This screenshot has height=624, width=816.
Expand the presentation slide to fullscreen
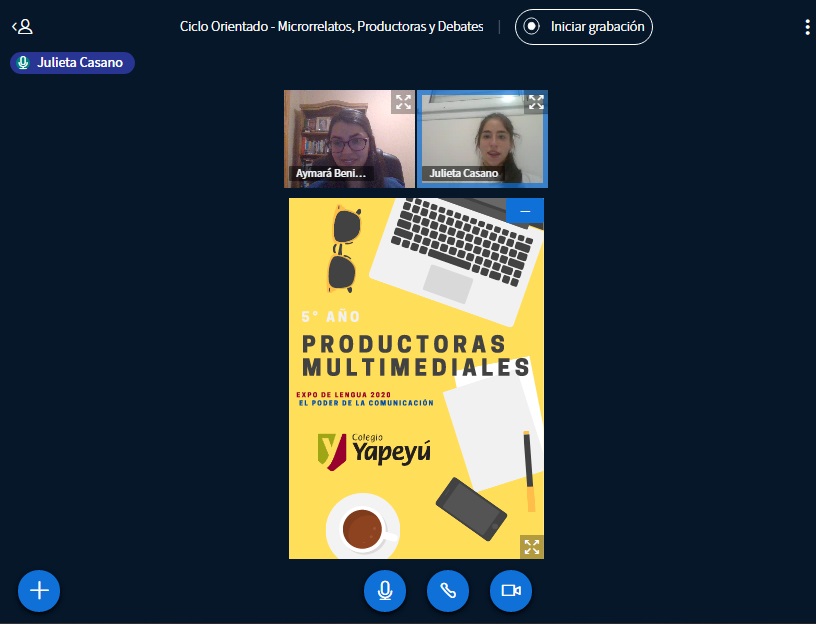(x=531, y=546)
